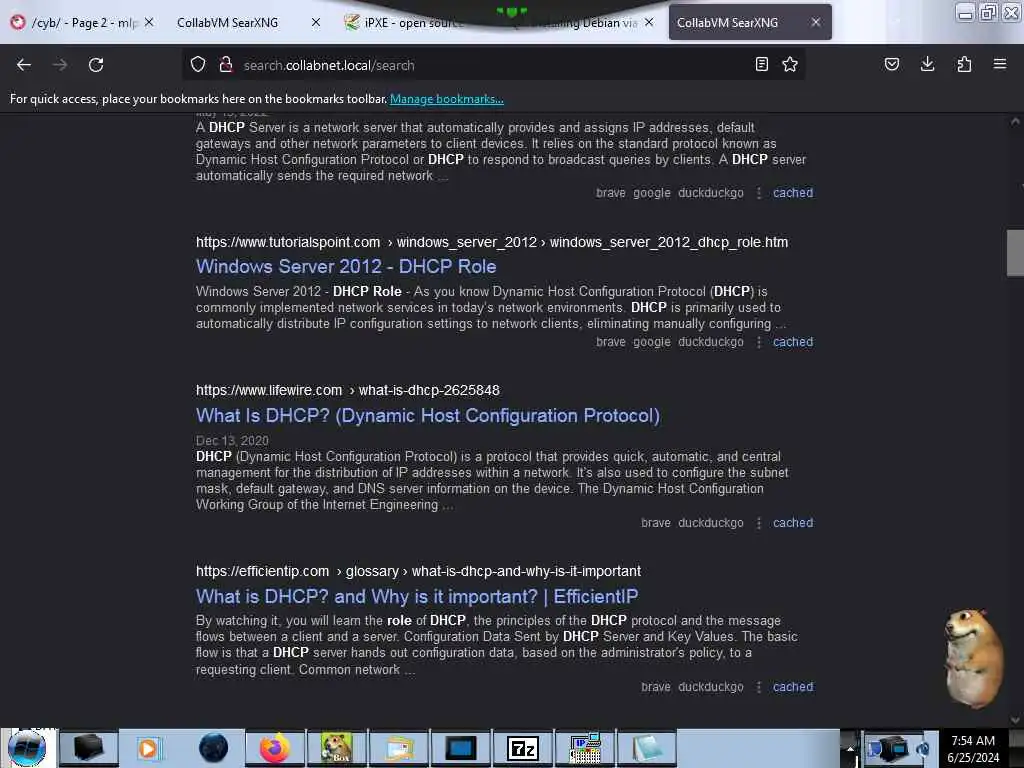Screen dimensions: 1024x768
Task: Close the first CollabVM SearXNG tab
Action: pyautogui.click(x=316, y=22)
